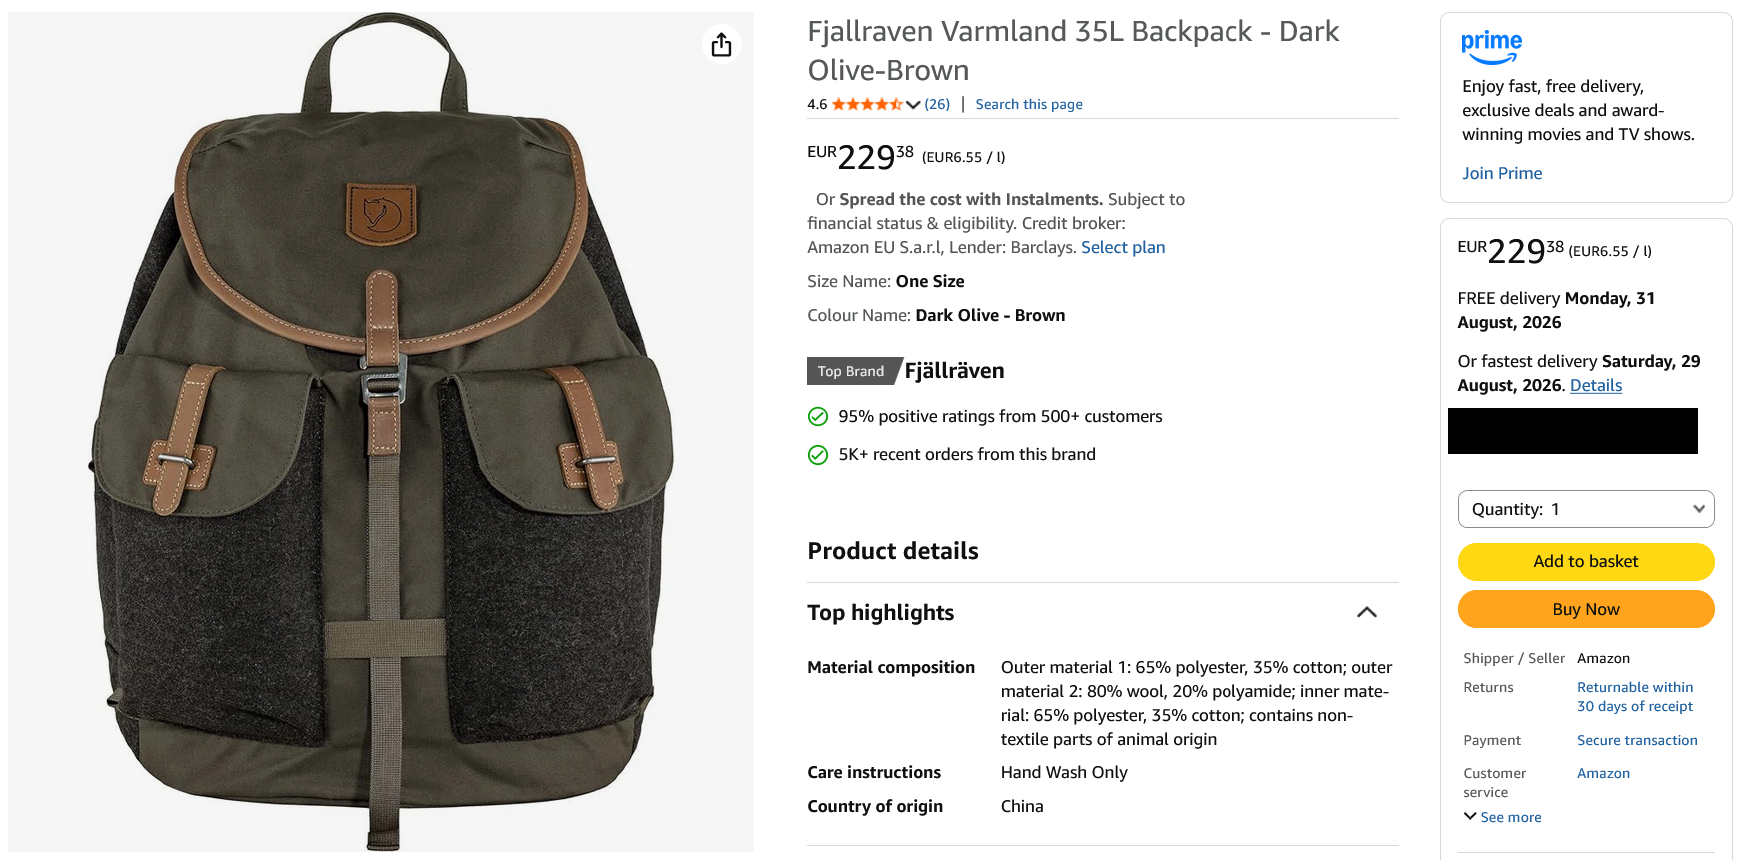1755x860 pixels.
Task: Click the Amazon customer service link
Action: tap(1603, 773)
